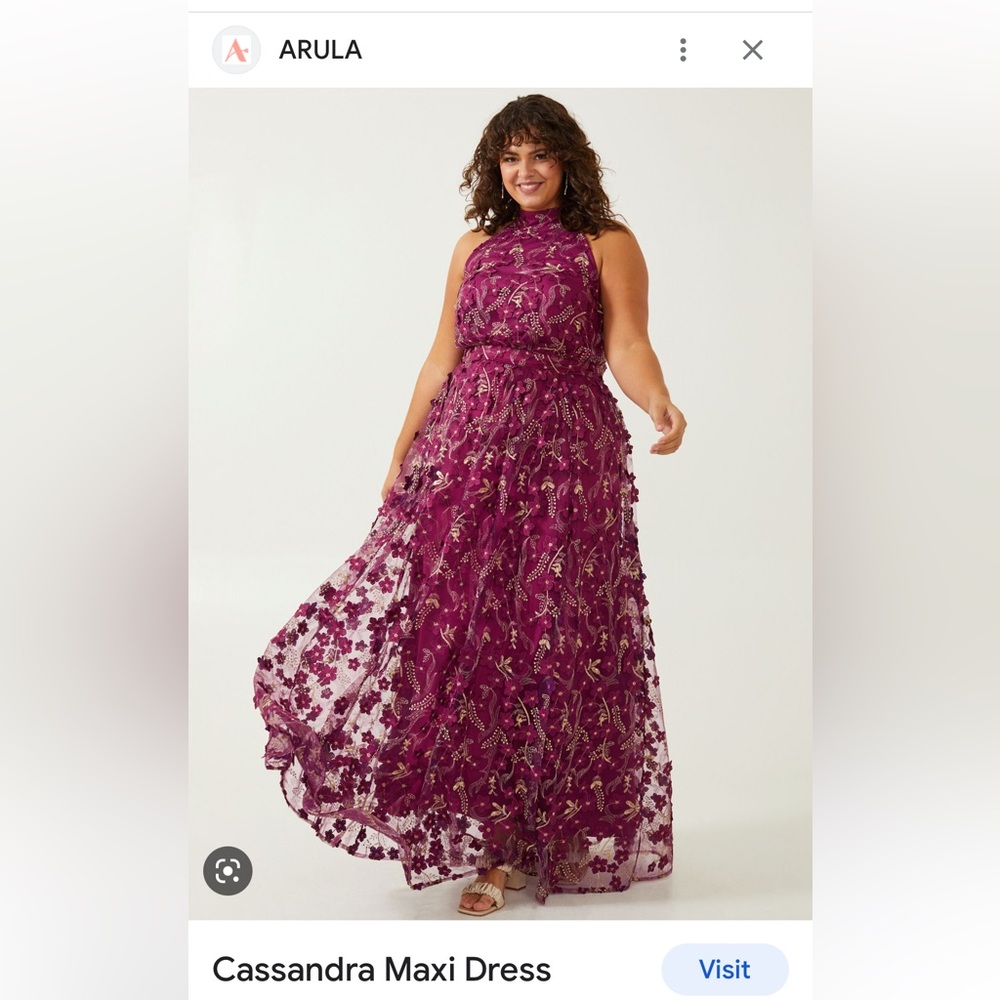Image resolution: width=1000 pixels, height=1000 pixels.
Task: Click the word Dress in the title
Action: click(508, 969)
